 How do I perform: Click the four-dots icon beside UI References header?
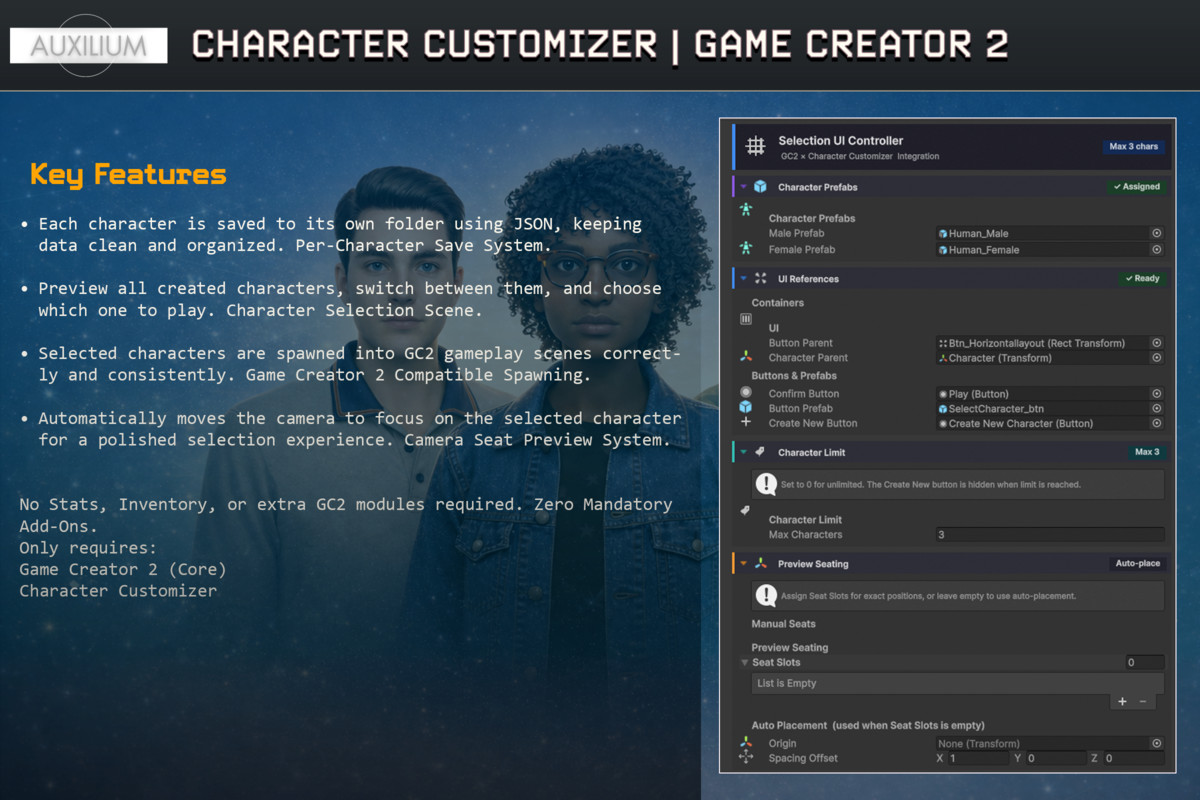pos(761,279)
